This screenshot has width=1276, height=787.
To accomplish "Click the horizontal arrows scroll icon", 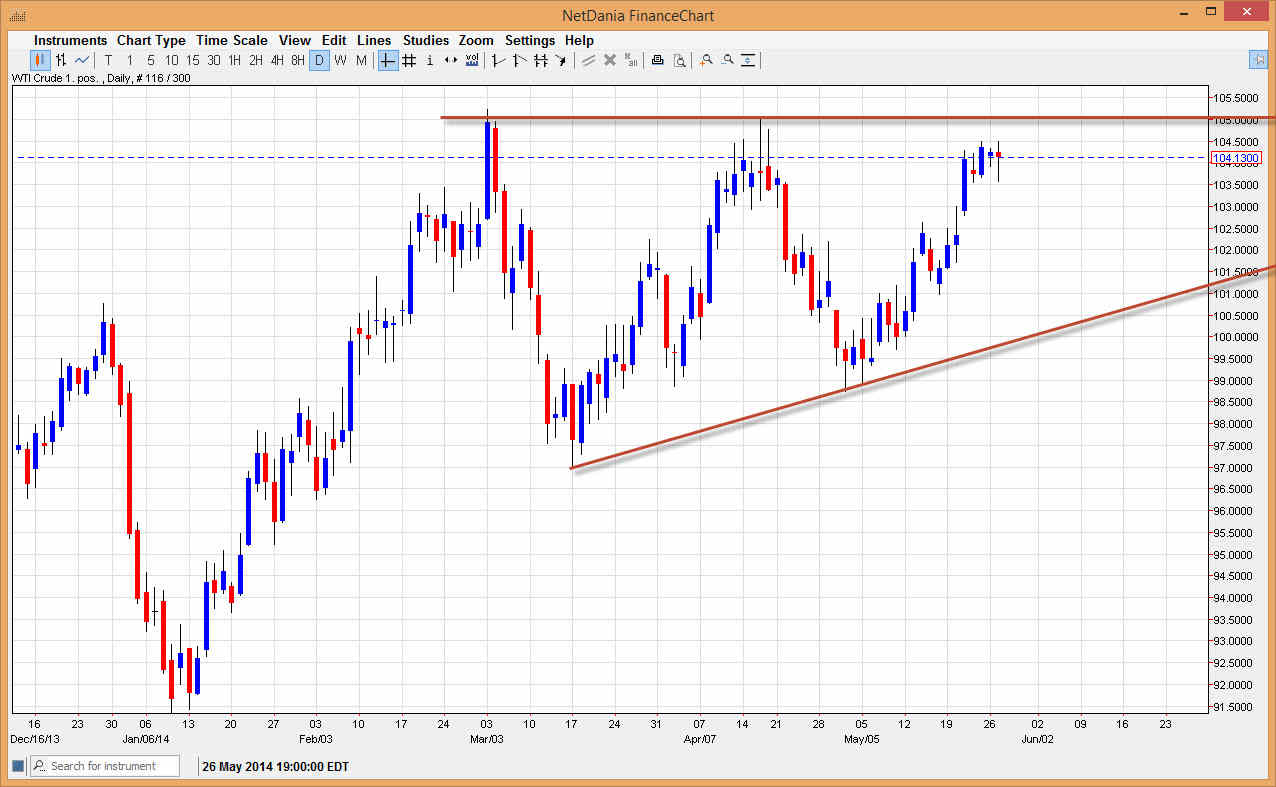I will pos(451,60).
